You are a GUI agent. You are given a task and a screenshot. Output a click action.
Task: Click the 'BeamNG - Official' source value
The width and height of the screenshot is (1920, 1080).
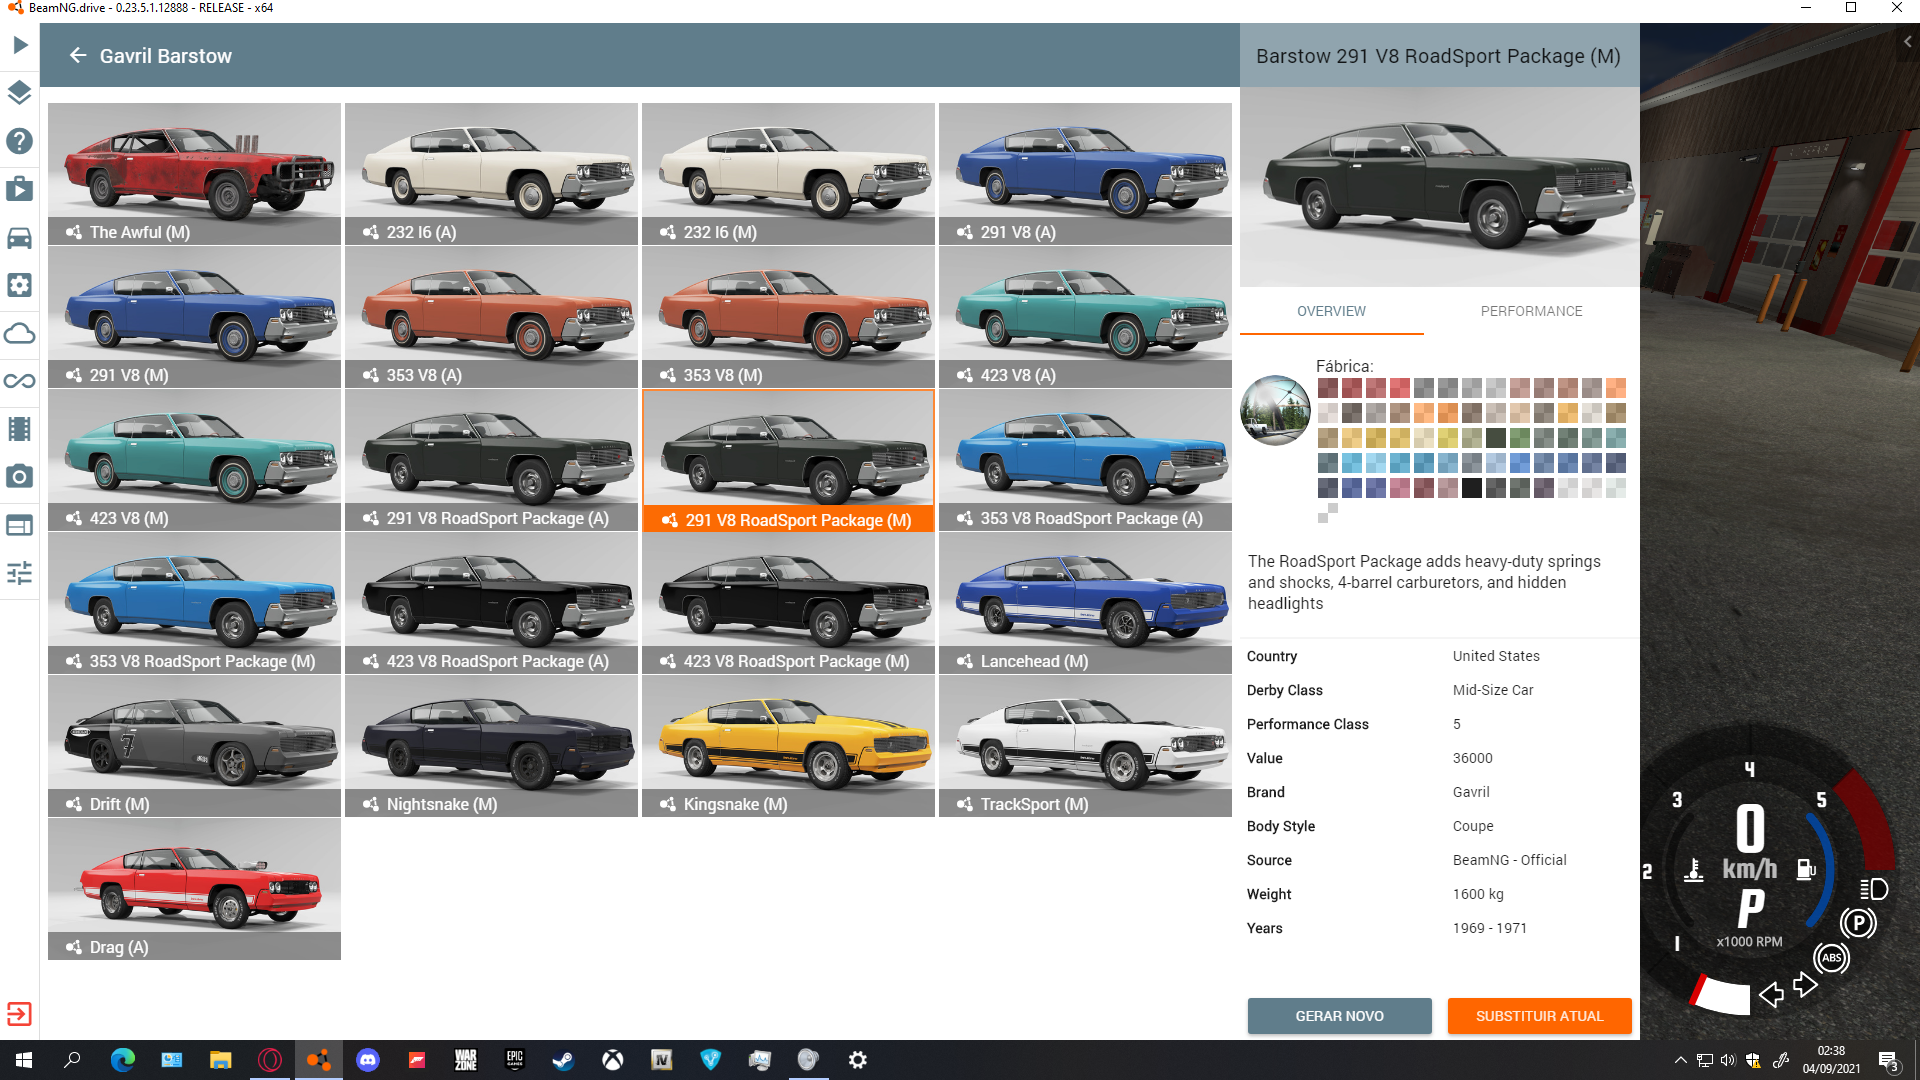pyautogui.click(x=1510, y=860)
